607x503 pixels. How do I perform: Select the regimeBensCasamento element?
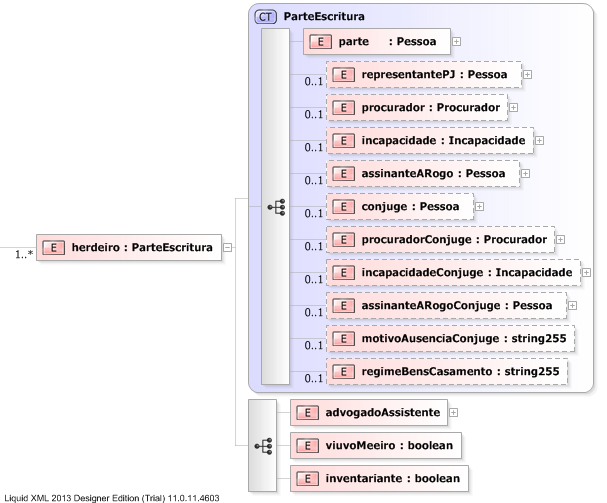[x=447, y=372]
